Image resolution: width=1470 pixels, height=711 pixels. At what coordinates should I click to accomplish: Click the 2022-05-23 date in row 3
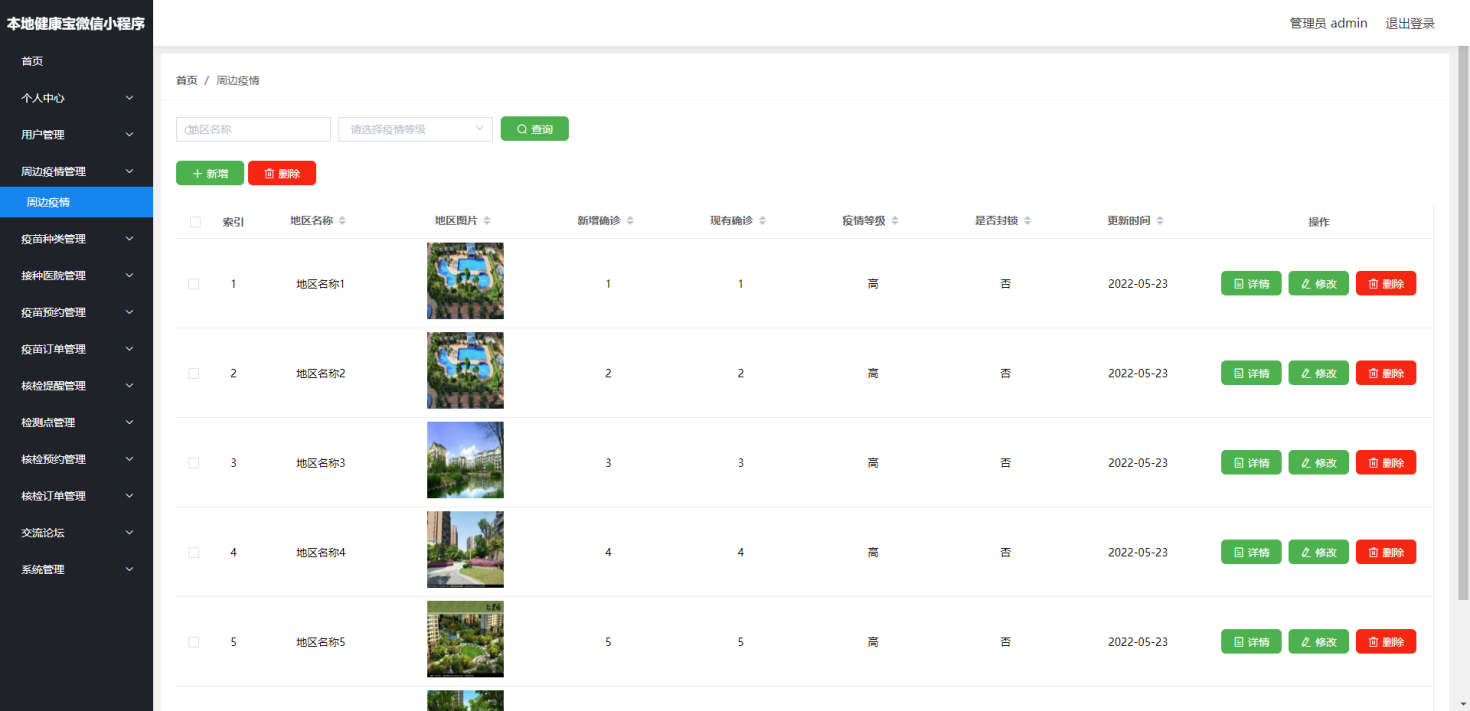tap(1138, 463)
